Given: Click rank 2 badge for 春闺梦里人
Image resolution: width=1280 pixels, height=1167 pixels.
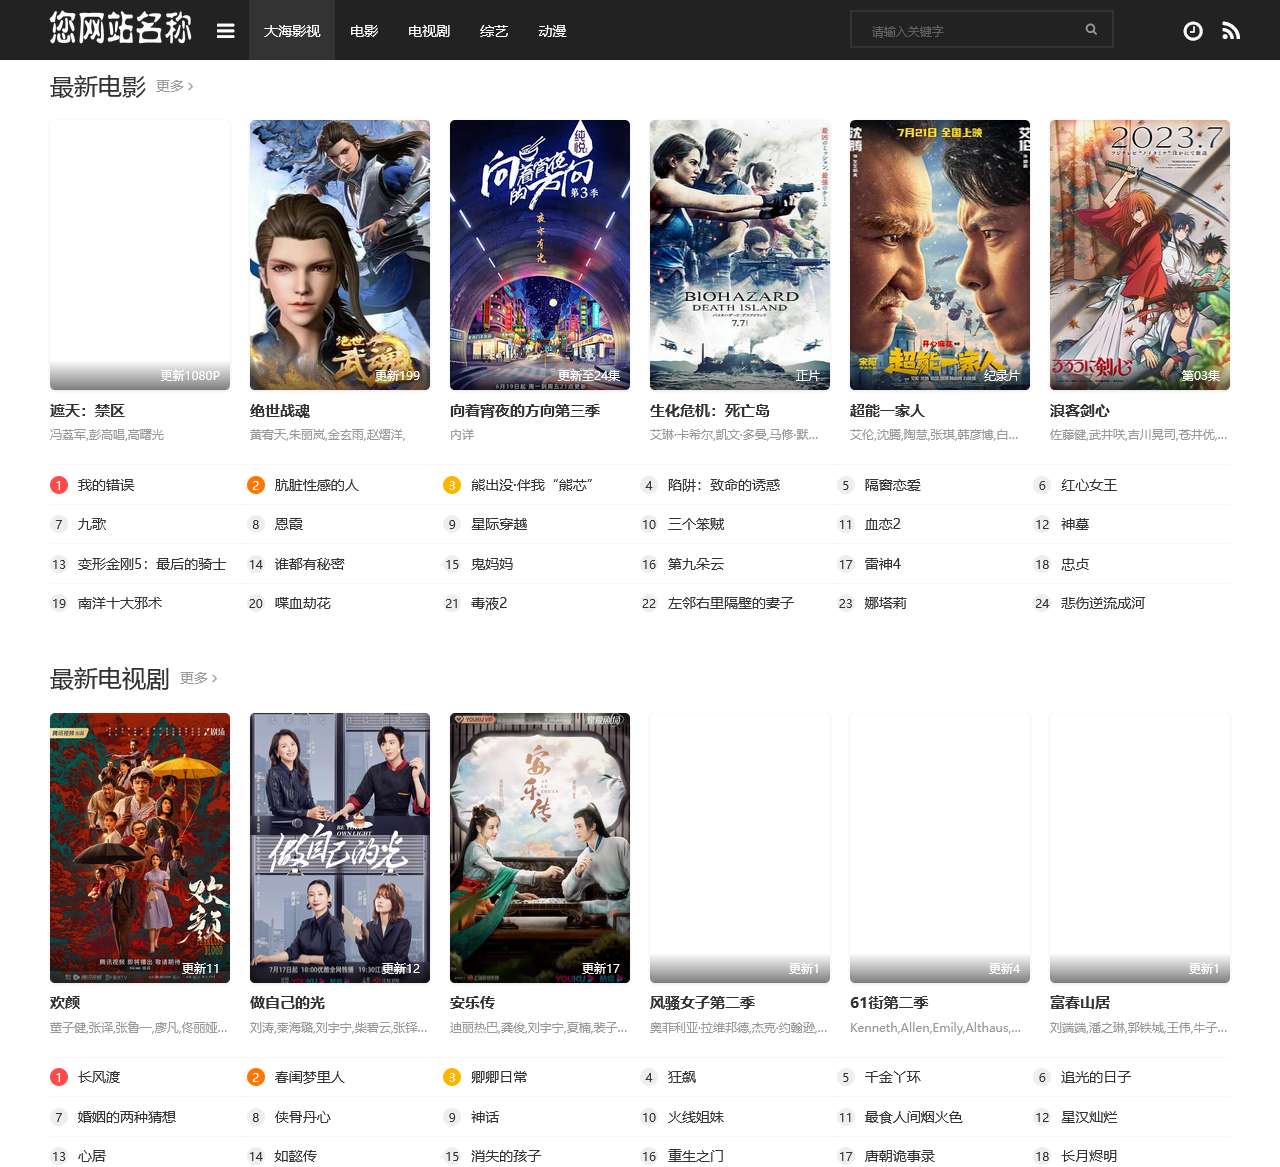Looking at the screenshot, I should (x=256, y=1077).
